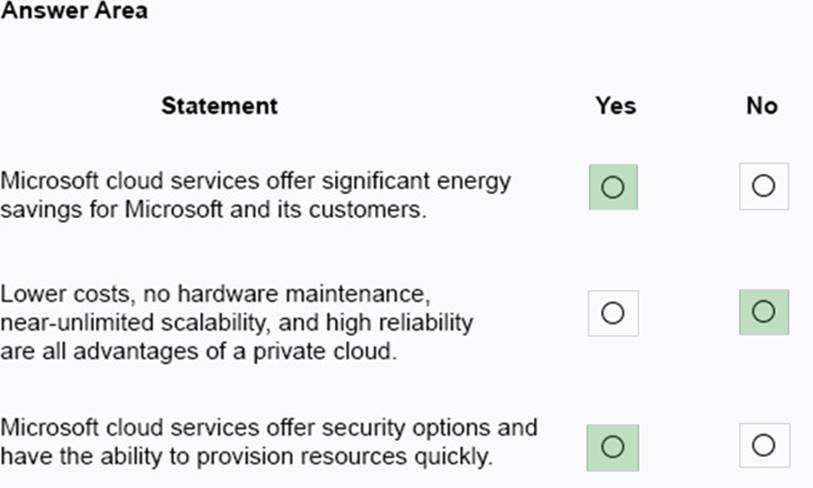813x488 pixels.
Task: Click 'private cloud' in the second statement
Action: [x=324, y=352]
